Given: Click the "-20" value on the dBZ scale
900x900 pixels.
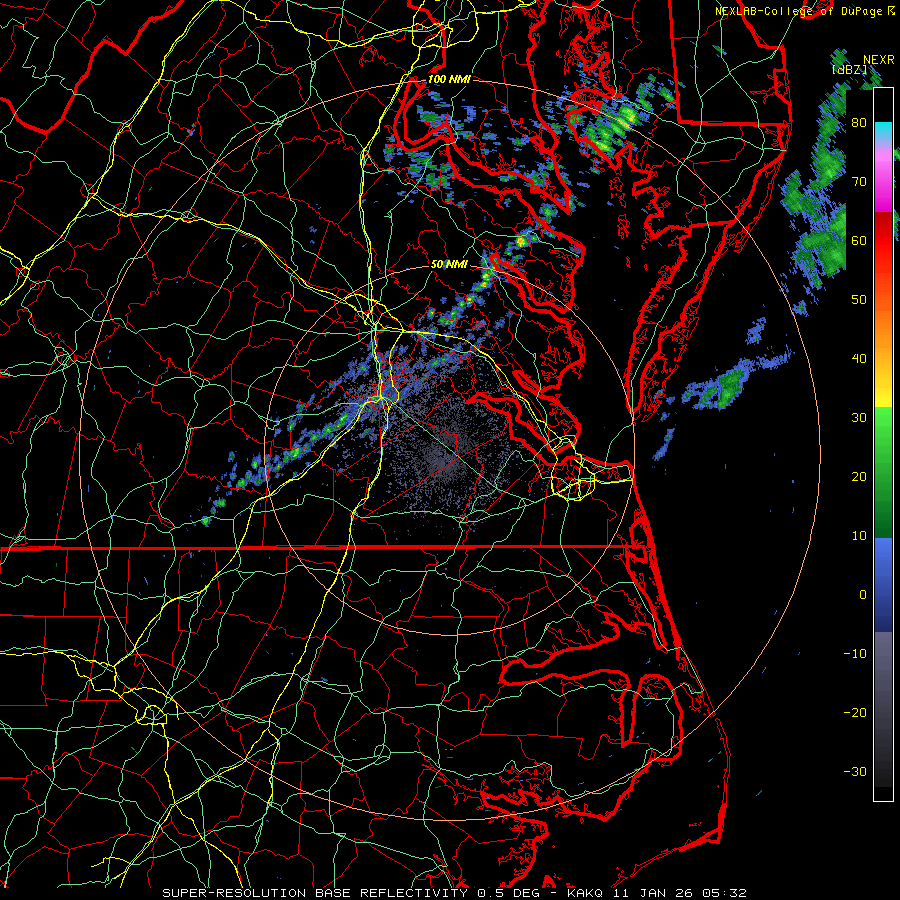Looking at the screenshot, I should pos(855,713).
